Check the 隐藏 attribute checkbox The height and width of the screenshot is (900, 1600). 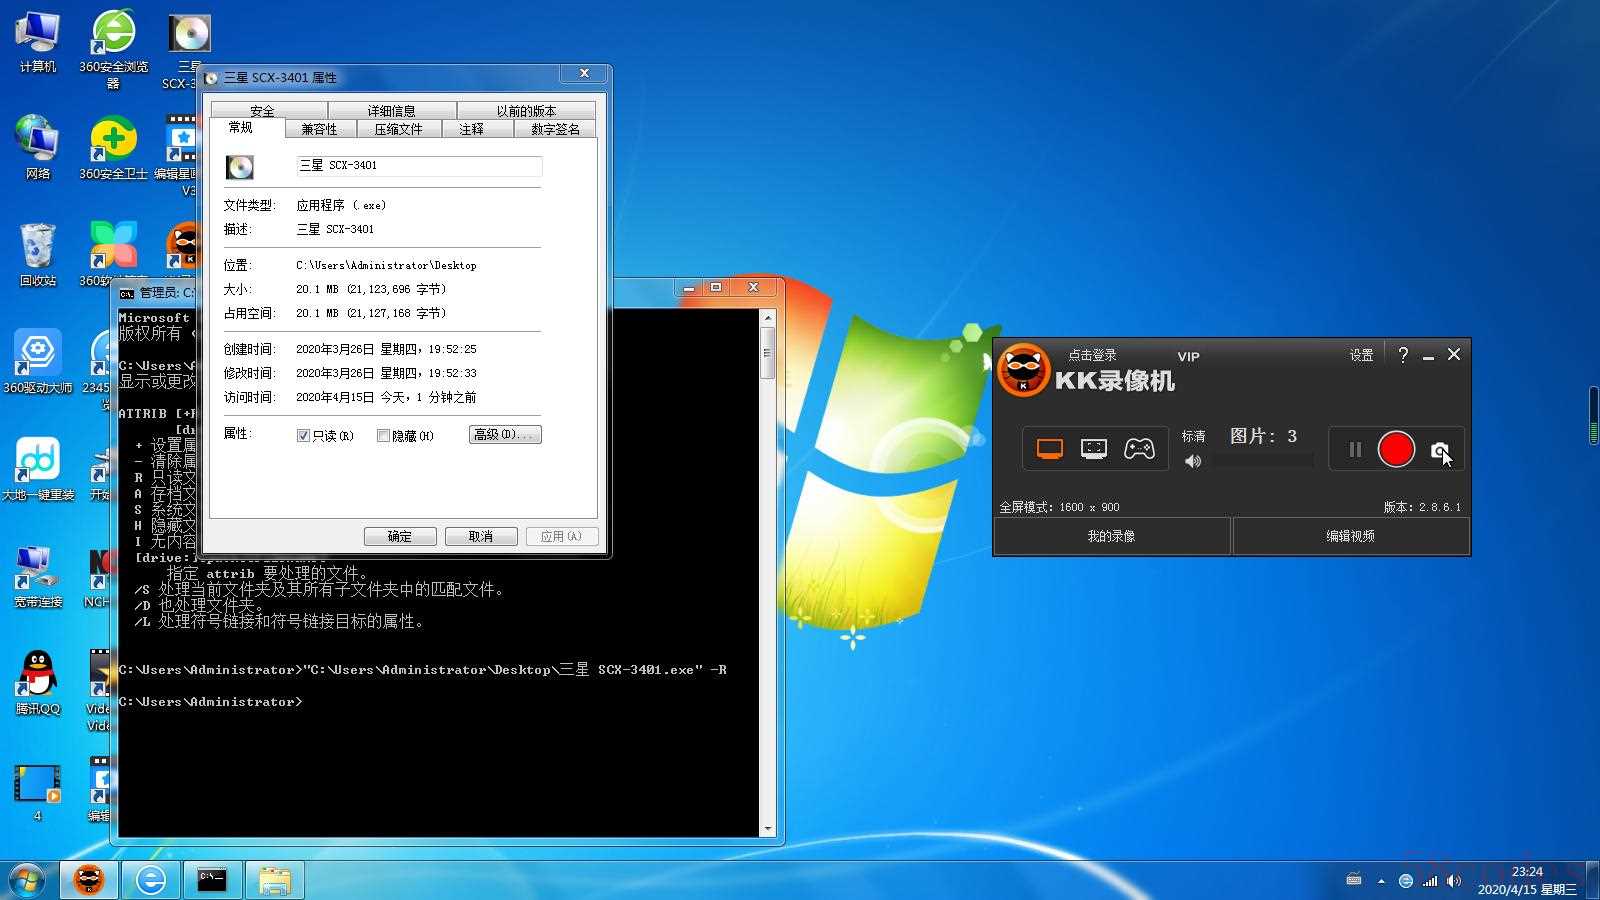click(383, 435)
